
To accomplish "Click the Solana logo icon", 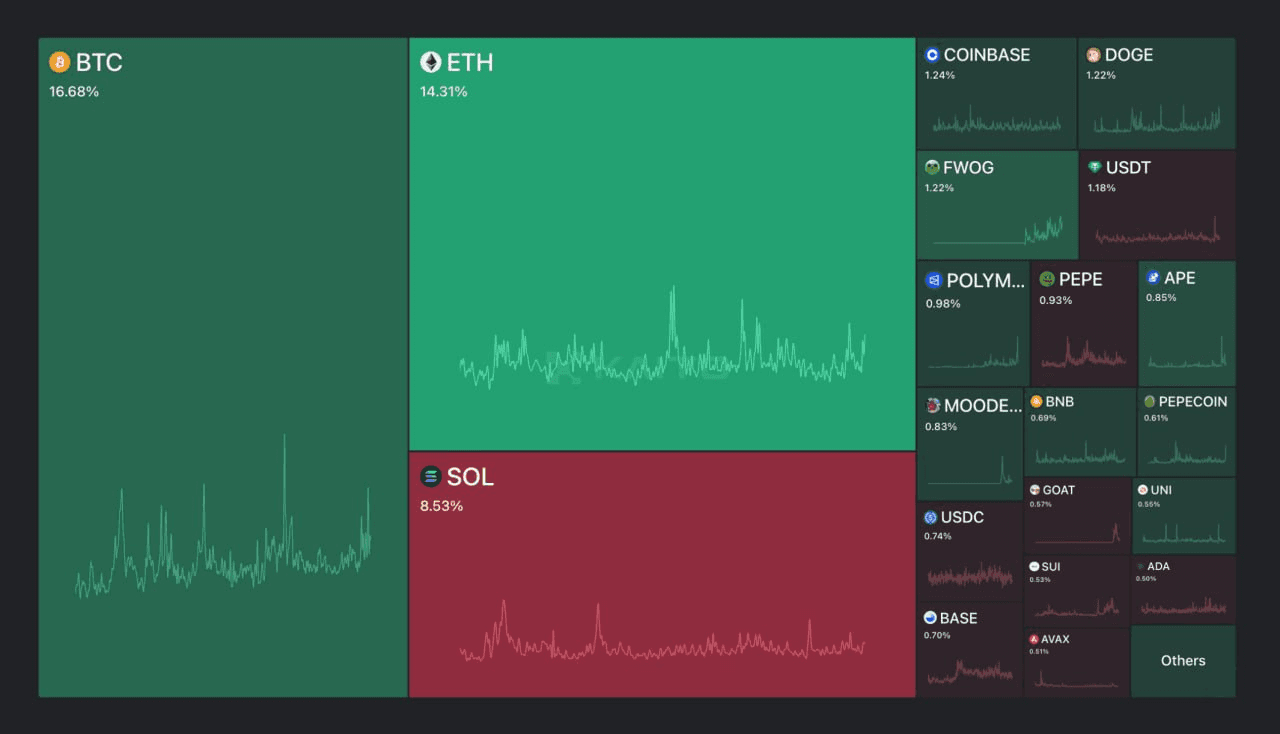I will pos(431,477).
